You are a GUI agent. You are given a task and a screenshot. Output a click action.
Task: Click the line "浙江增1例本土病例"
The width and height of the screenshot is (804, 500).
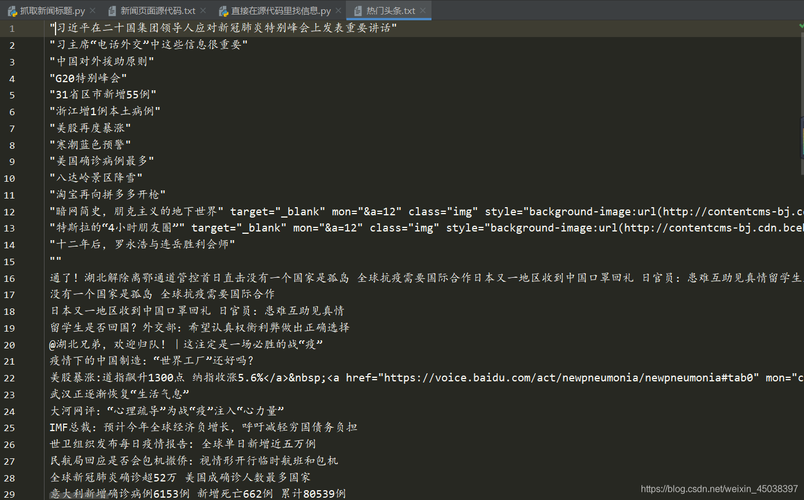click(x=105, y=111)
